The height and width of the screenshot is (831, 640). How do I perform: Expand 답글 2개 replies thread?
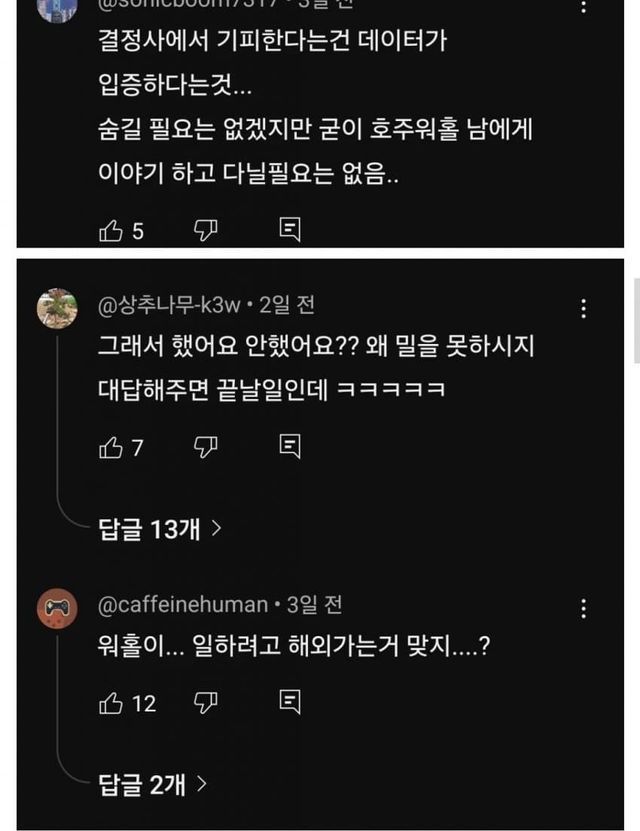tap(153, 785)
